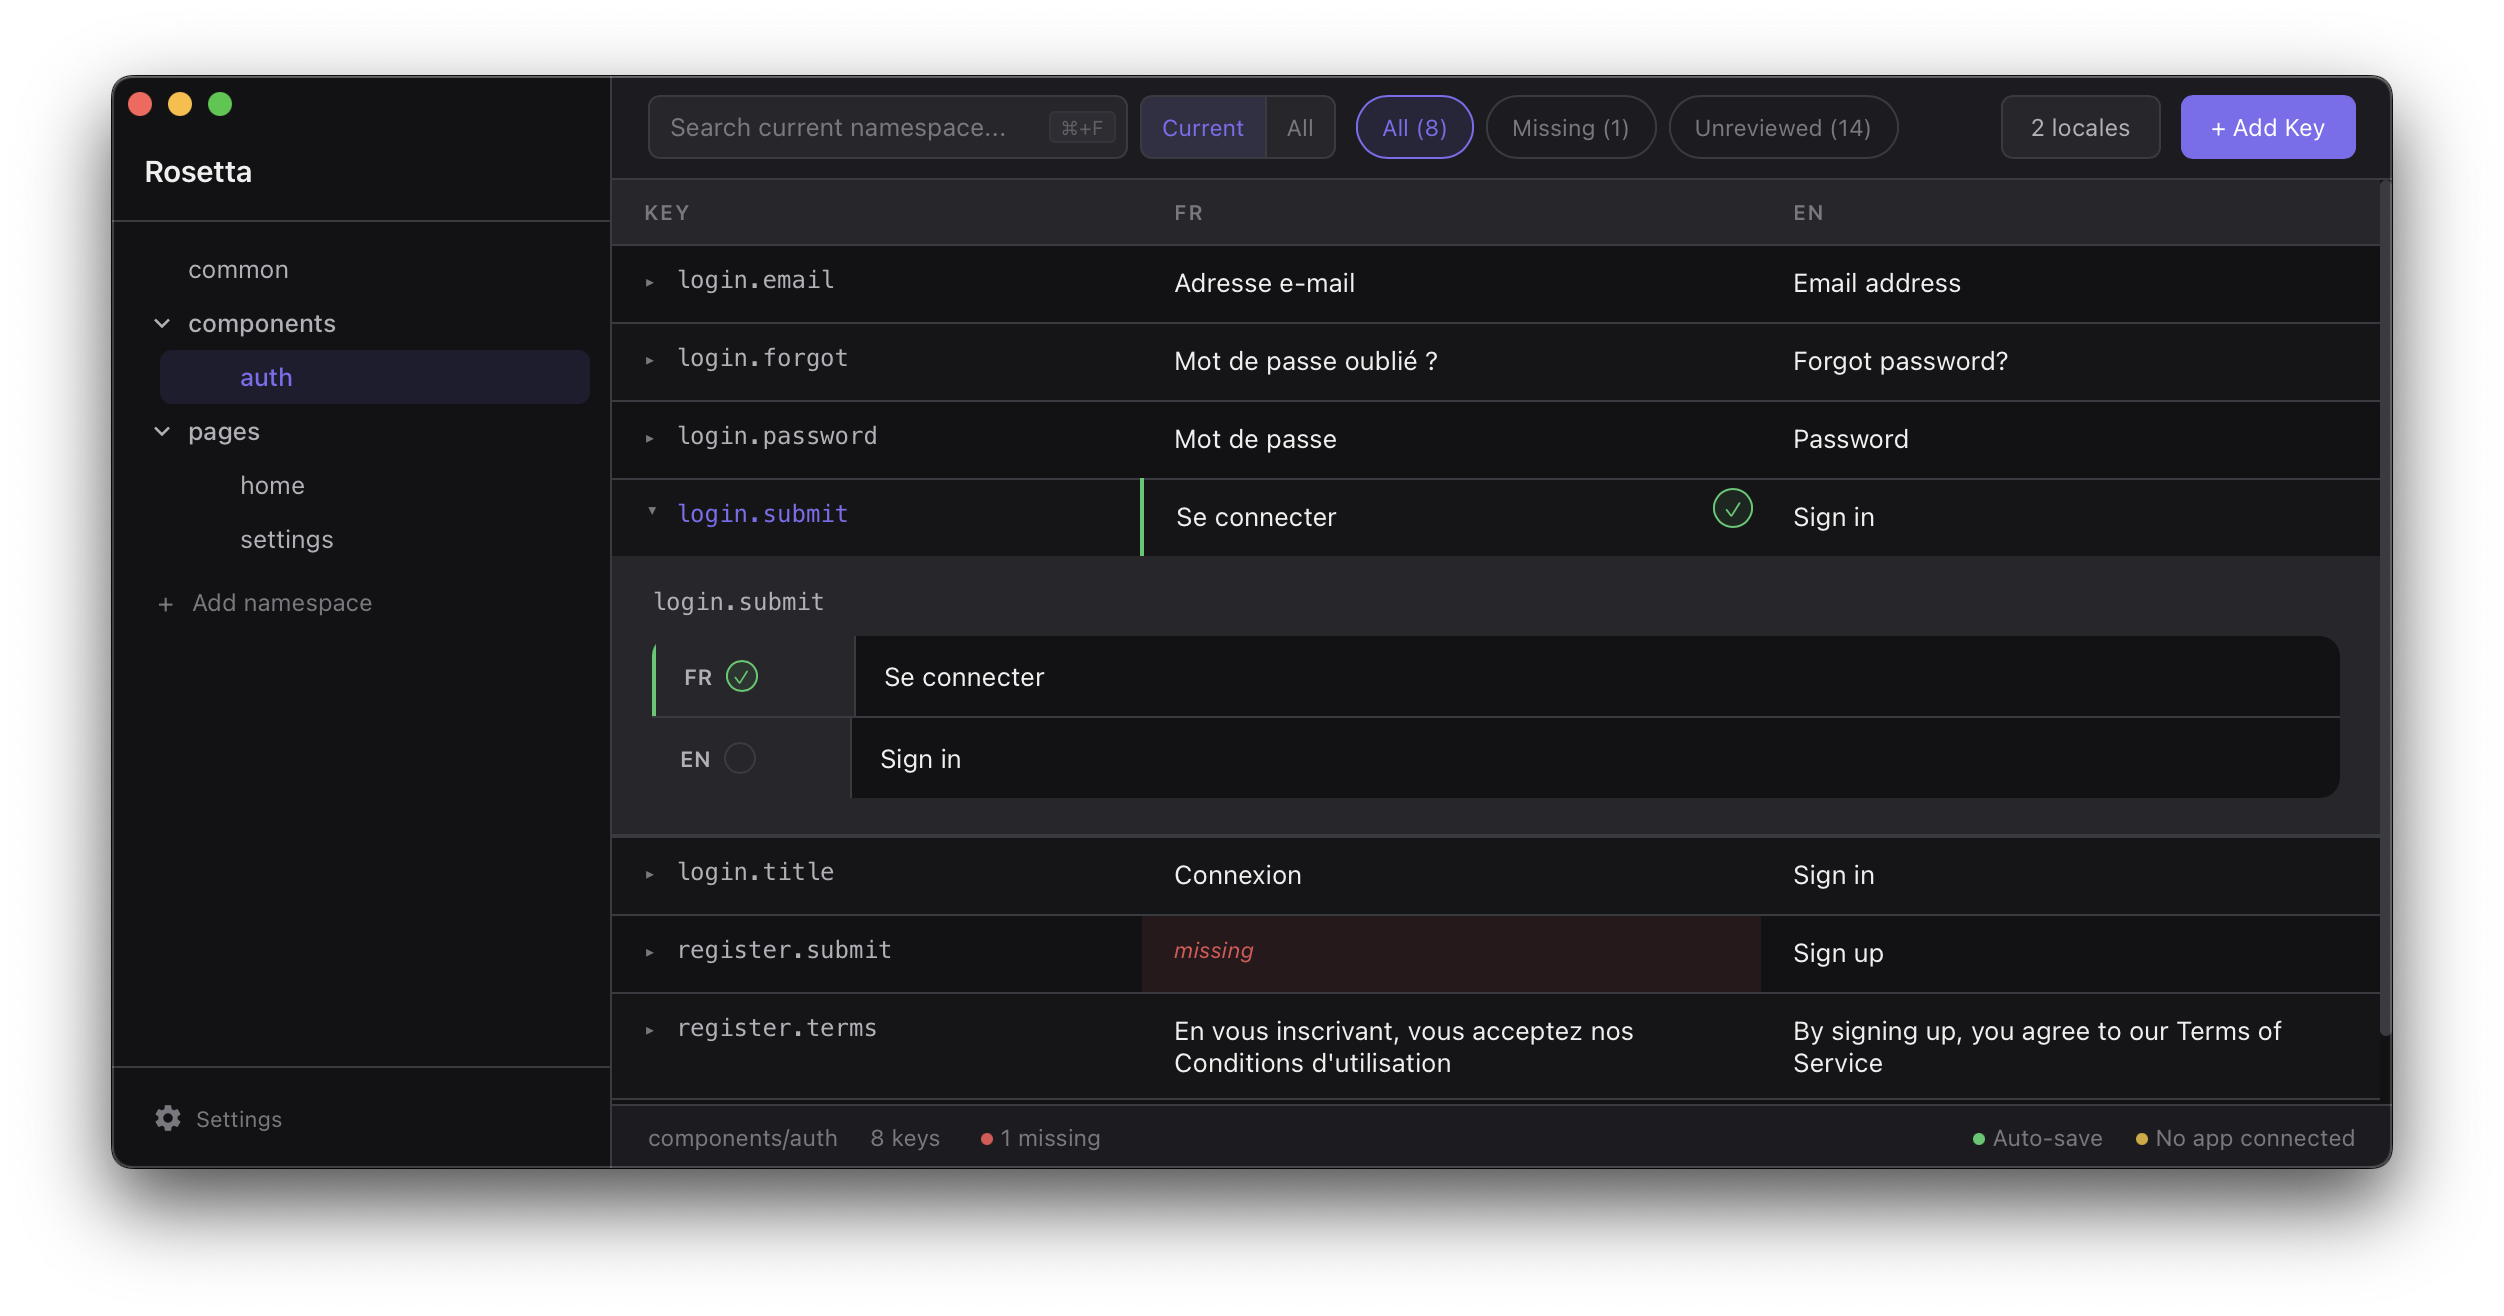Switch search scope from Current to All

pyautogui.click(x=1299, y=127)
